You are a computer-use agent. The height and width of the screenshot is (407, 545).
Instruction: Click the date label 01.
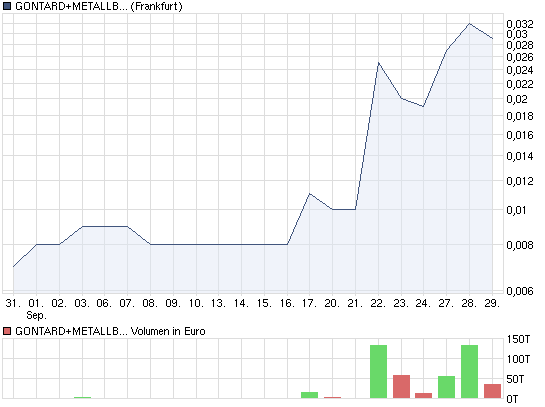(x=36, y=303)
